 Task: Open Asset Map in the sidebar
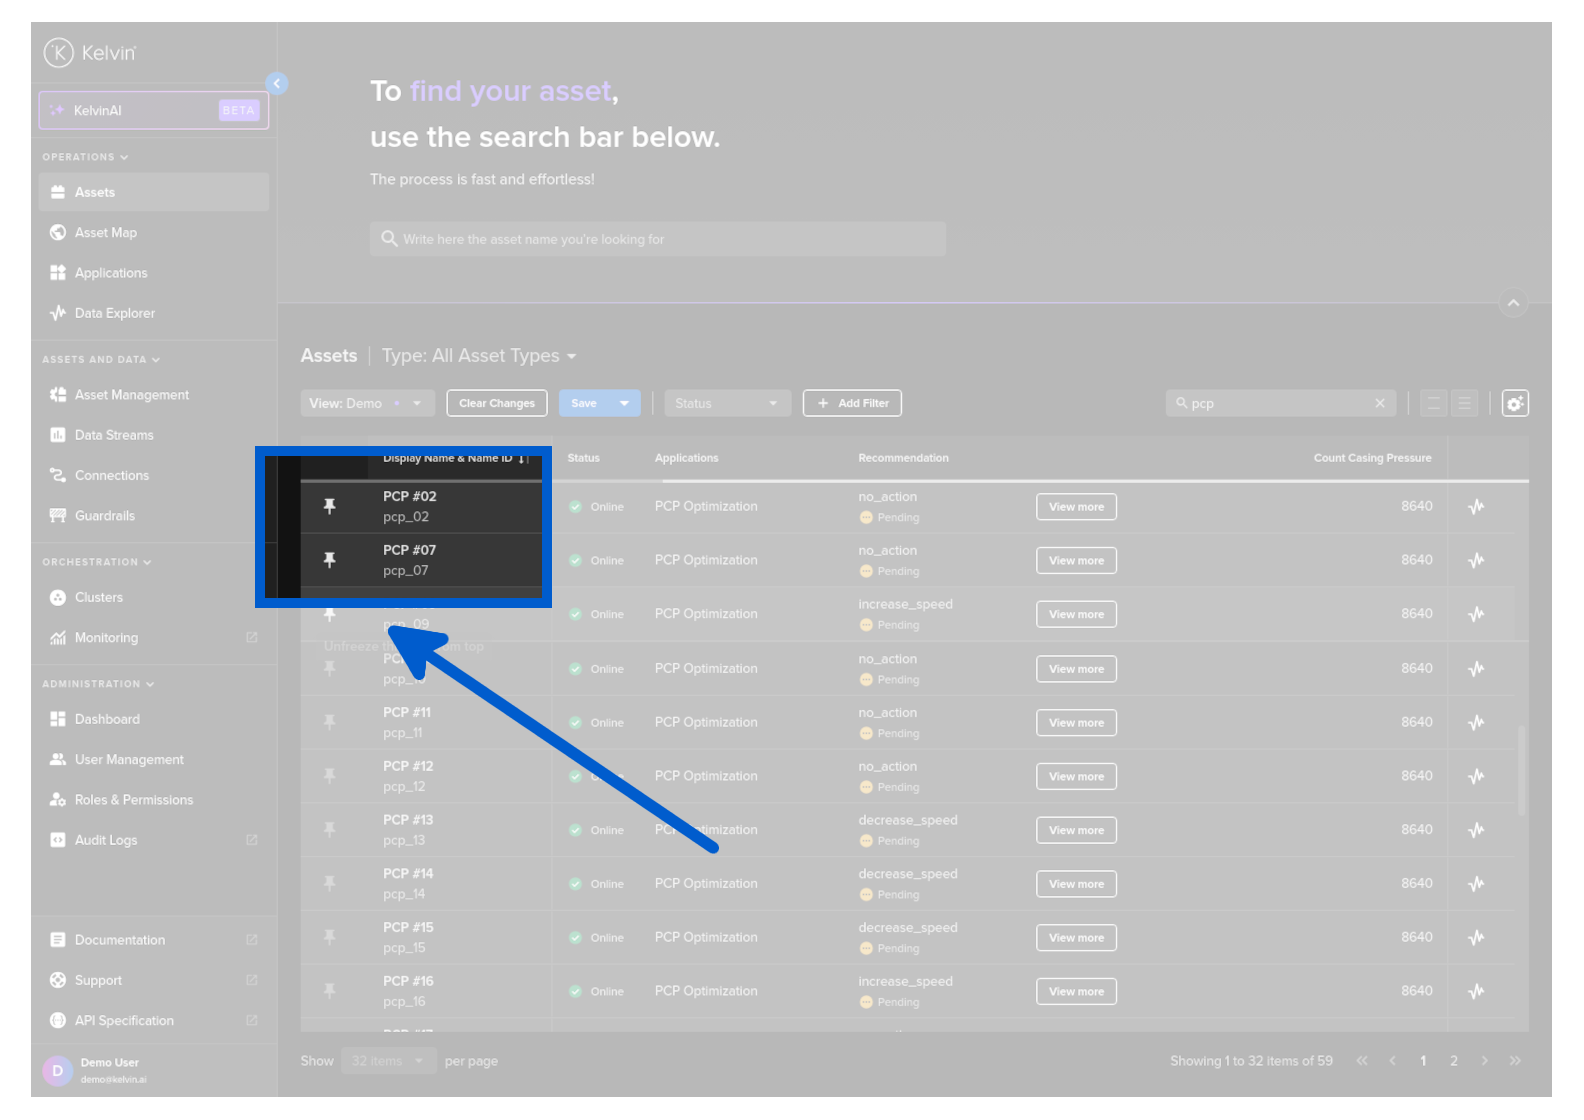pos(106,233)
